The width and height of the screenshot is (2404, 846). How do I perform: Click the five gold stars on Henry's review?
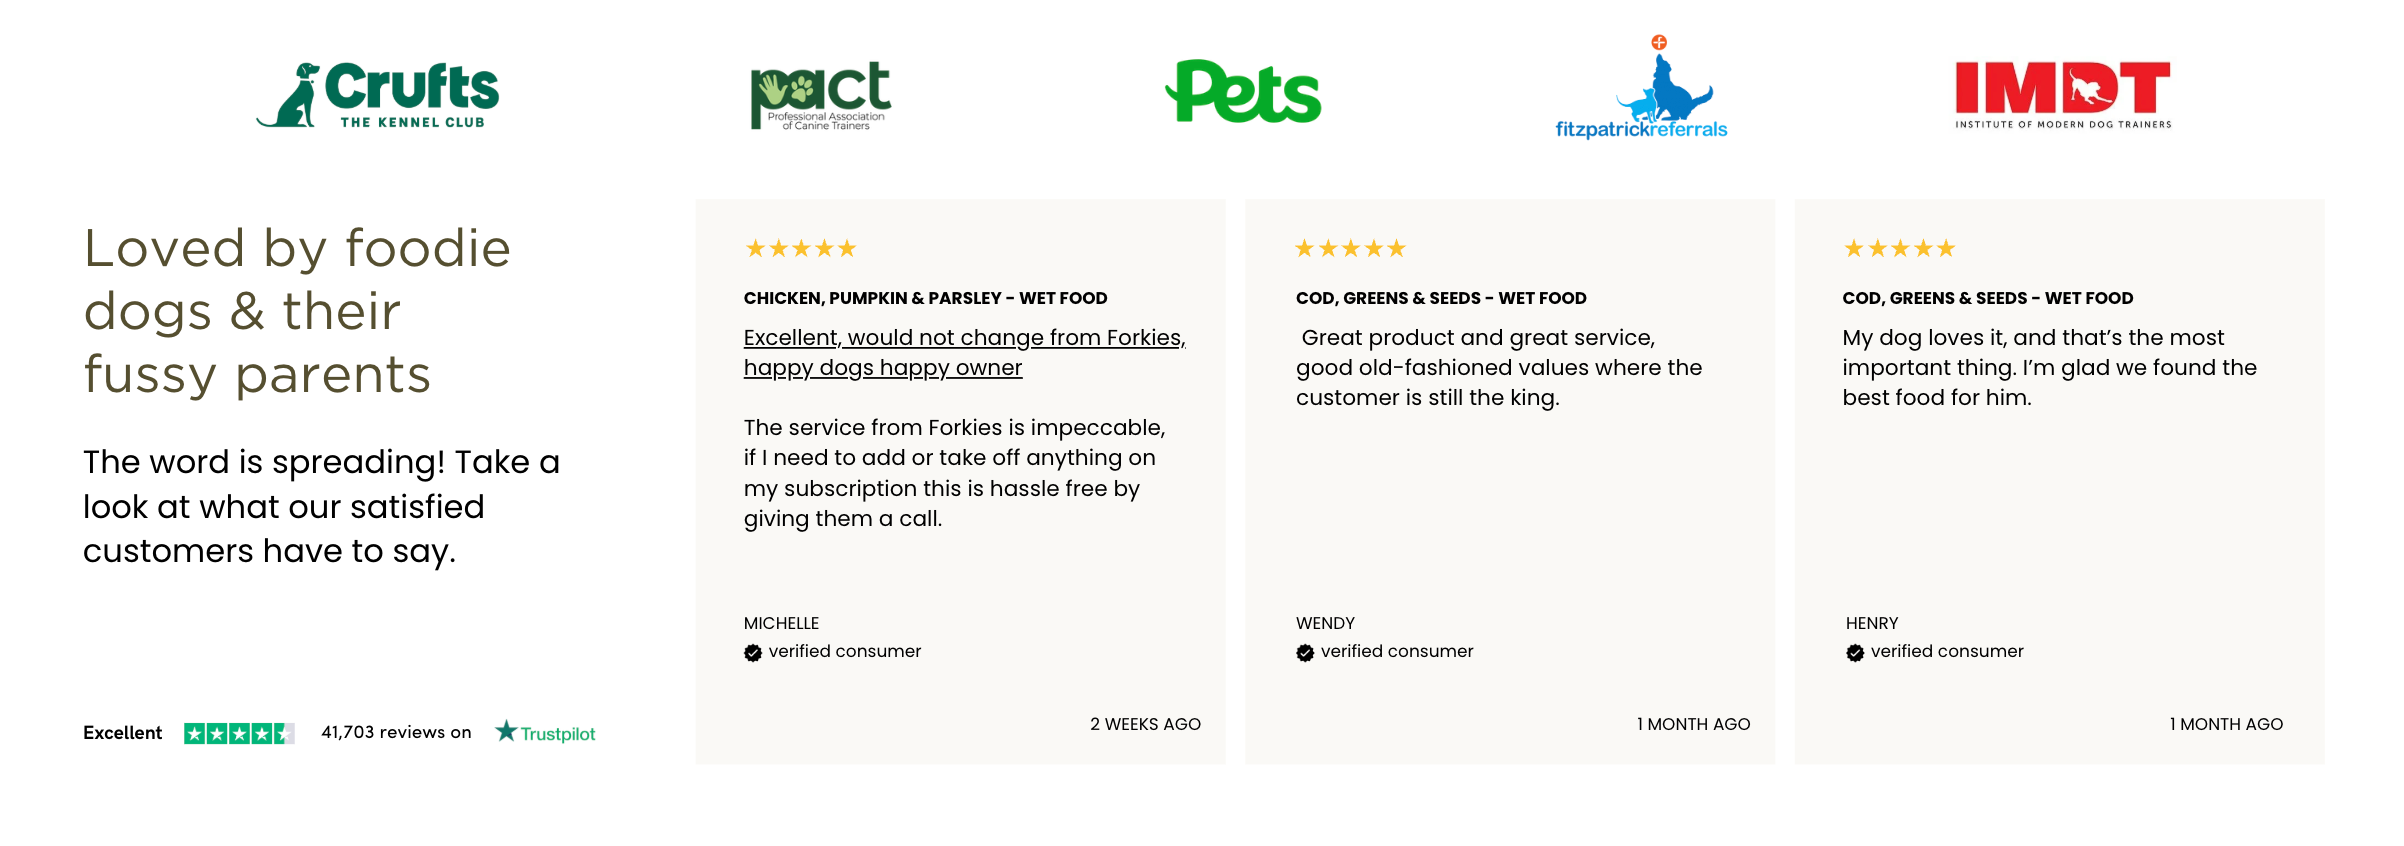(x=1899, y=248)
